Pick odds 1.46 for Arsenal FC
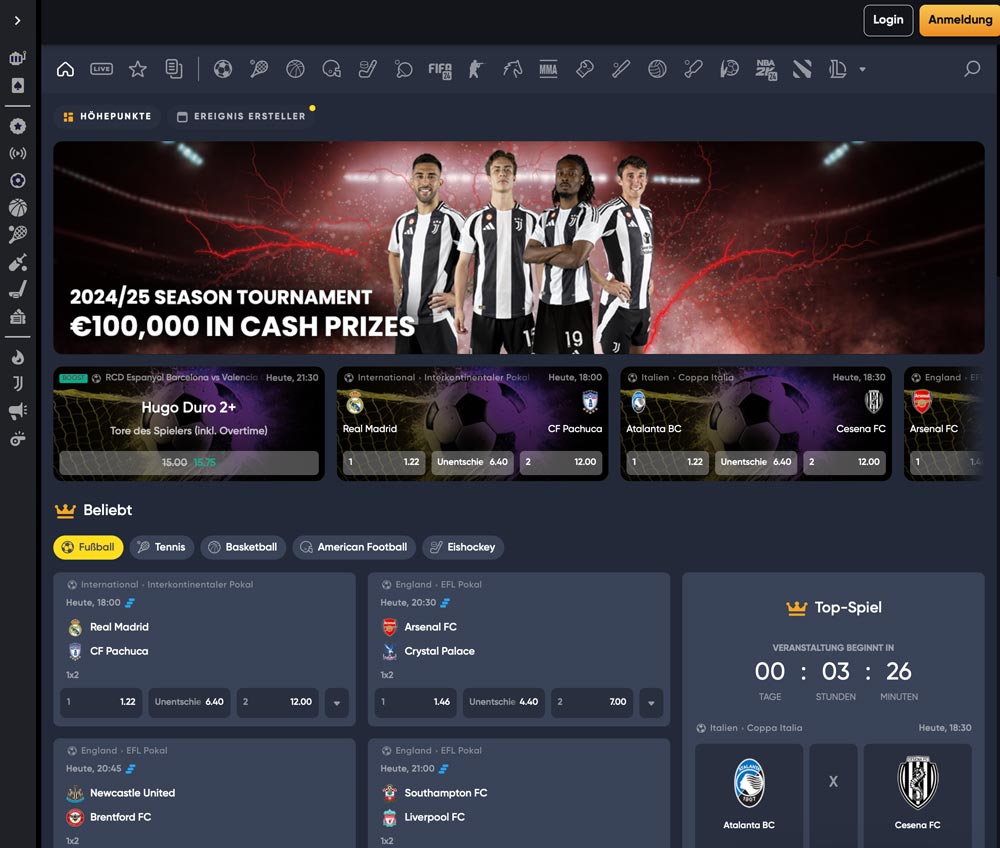1000x848 pixels. pyautogui.click(x=416, y=702)
